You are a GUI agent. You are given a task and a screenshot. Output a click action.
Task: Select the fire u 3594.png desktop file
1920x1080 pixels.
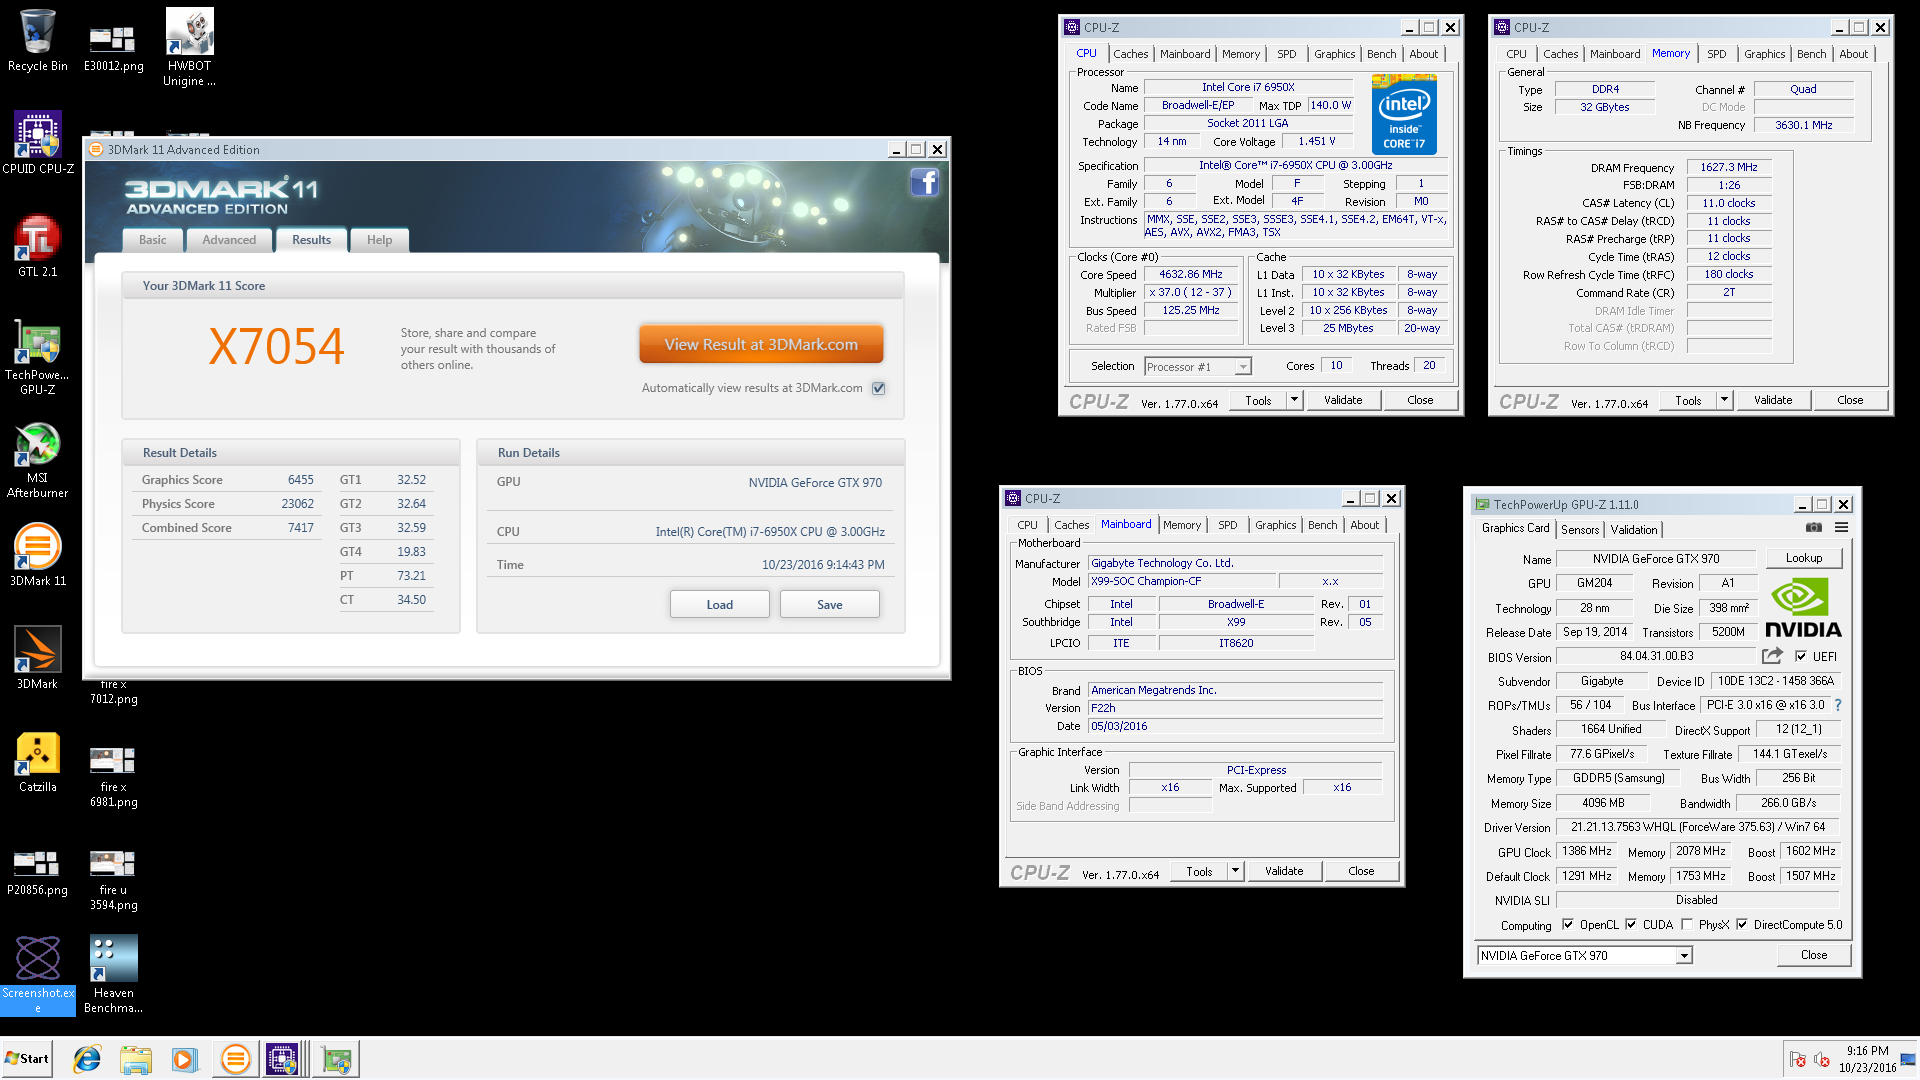click(x=113, y=880)
